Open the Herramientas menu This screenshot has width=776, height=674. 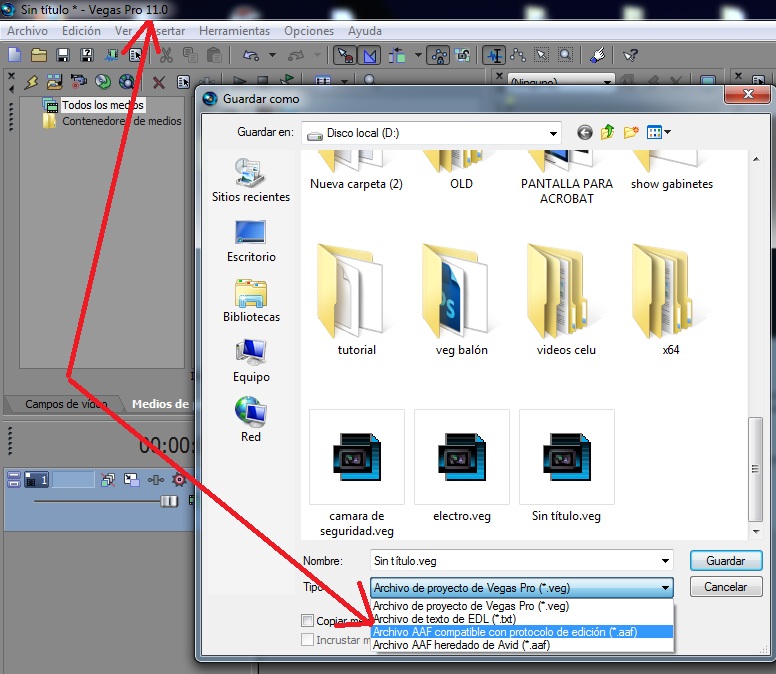coord(235,31)
